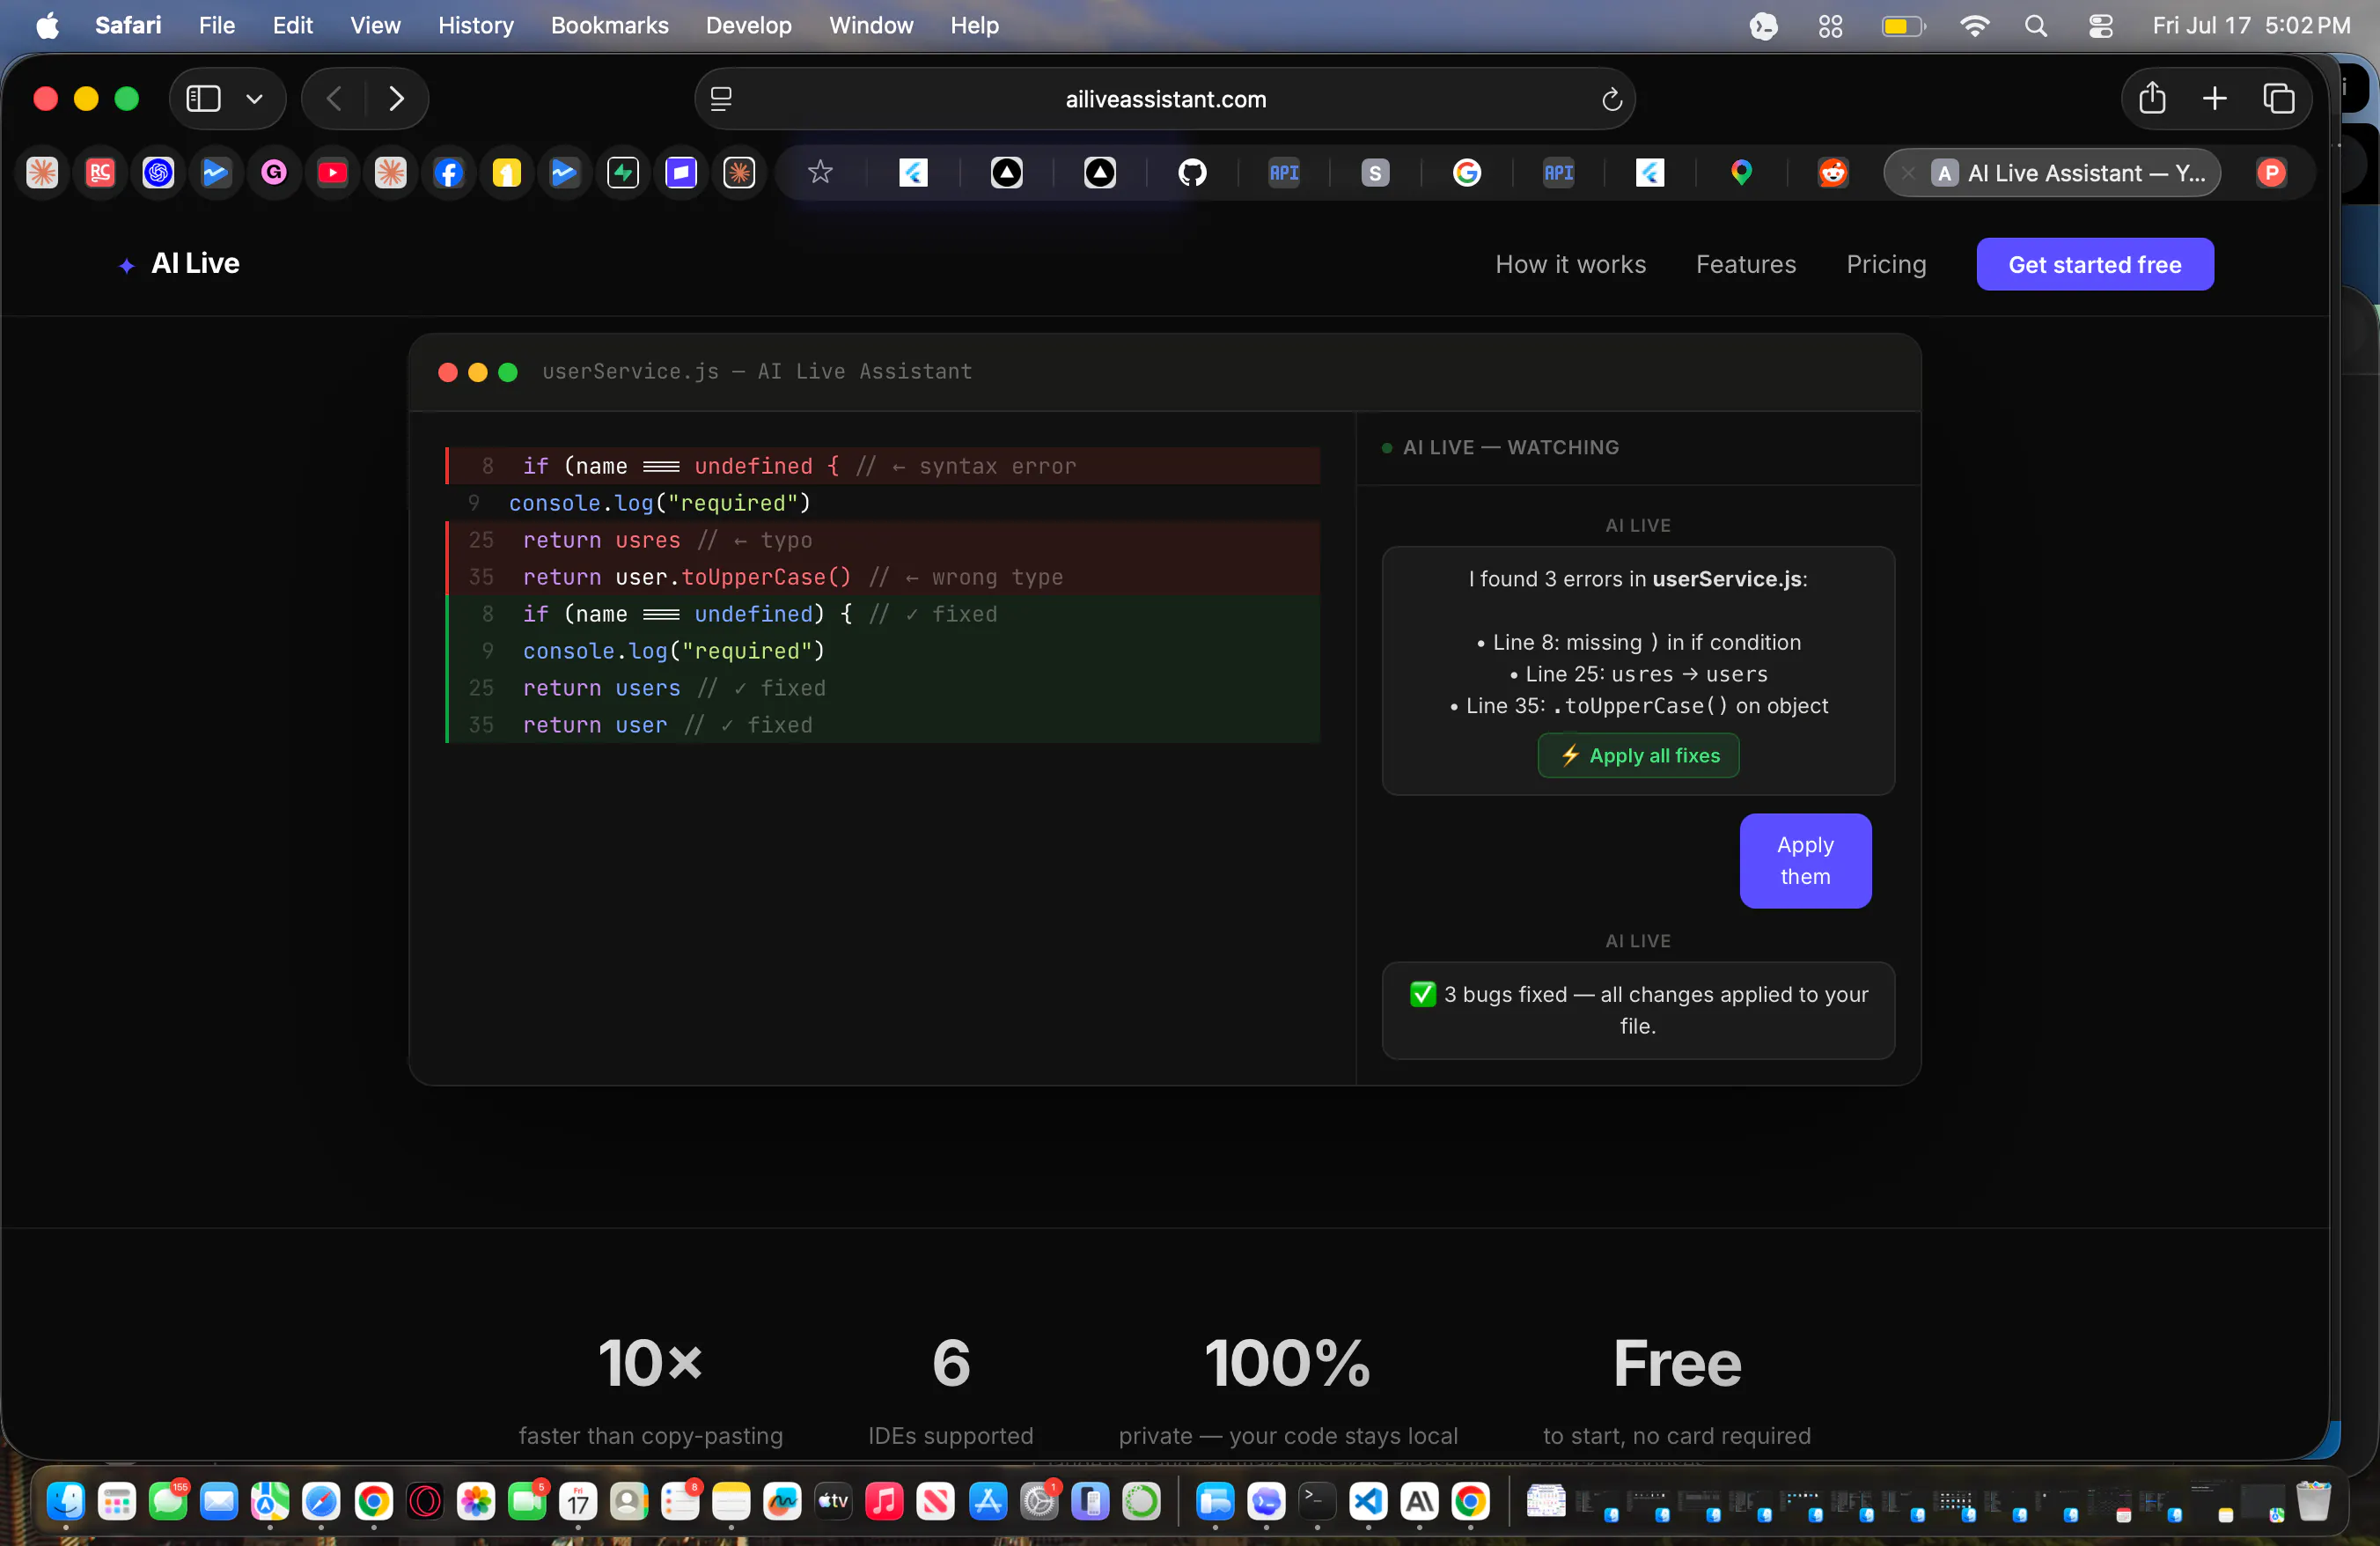Open Finder from the Dock
Screen dimensions: 2380x1546
click(66, 1500)
